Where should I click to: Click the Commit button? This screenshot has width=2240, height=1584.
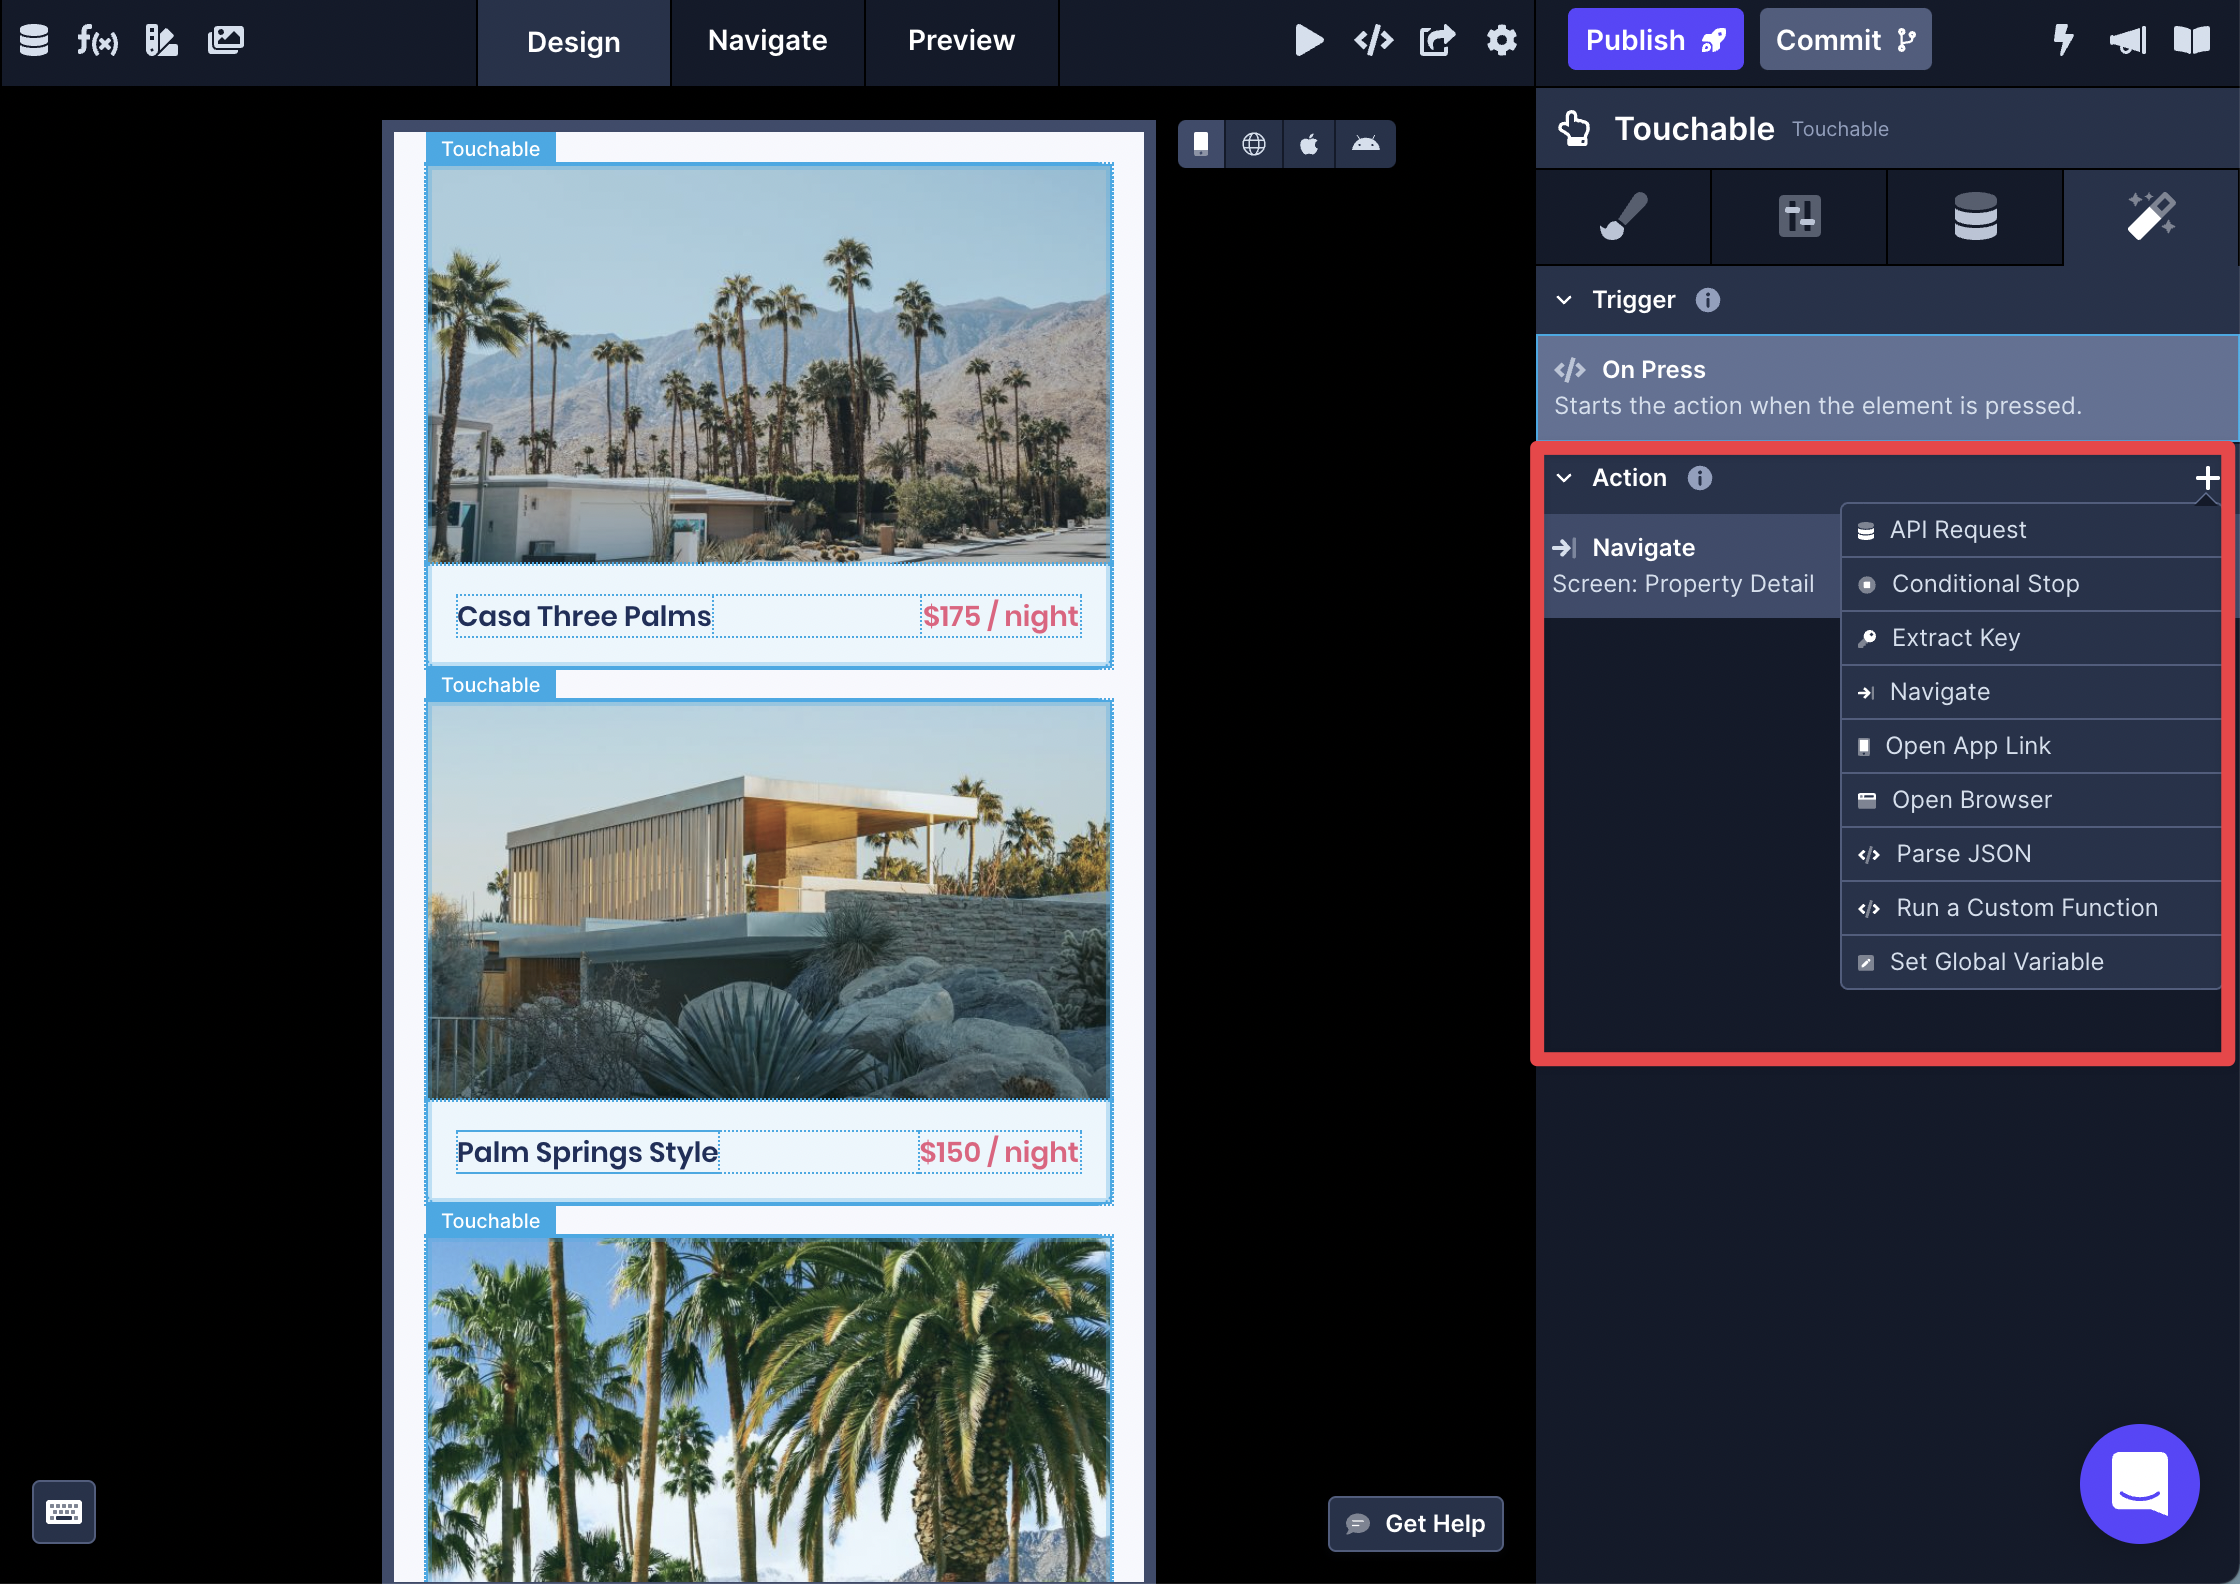point(1845,40)
